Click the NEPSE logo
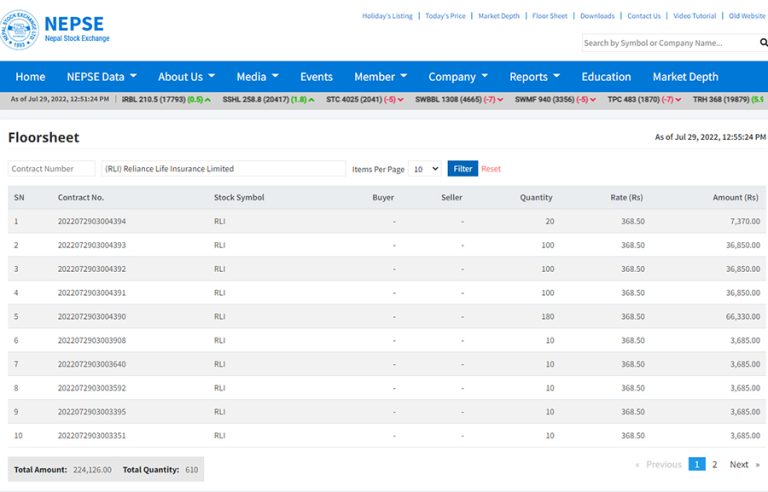The width and height of the screenshot is (768, 492). click(55, 29)
